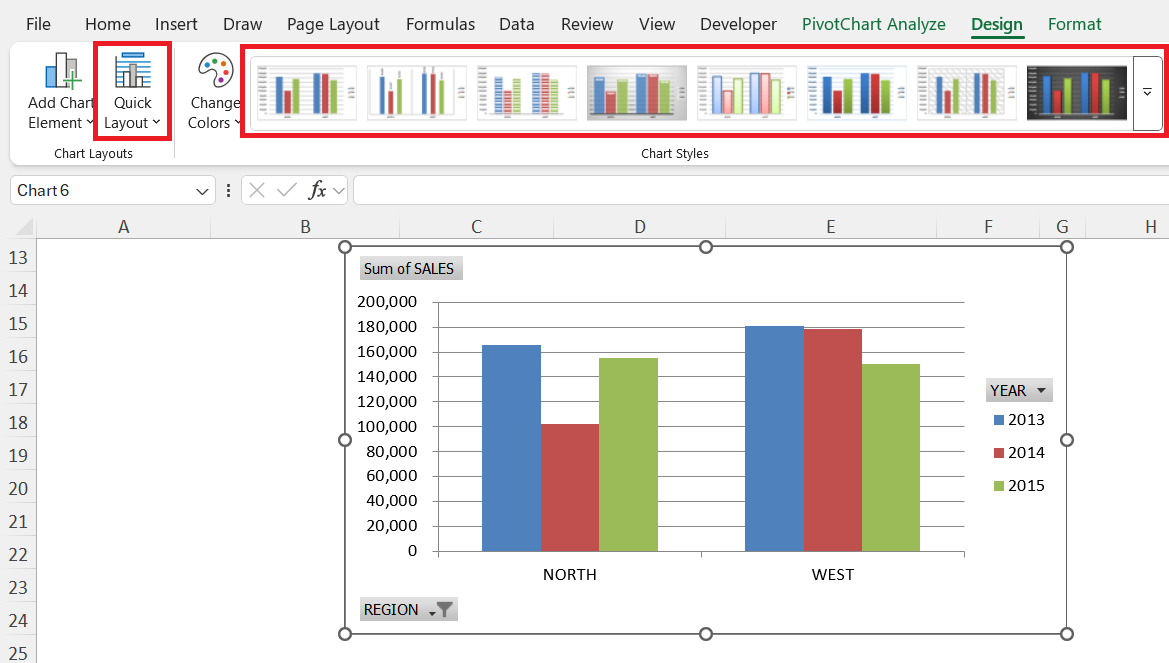Viewport: 1169px width, 663px height.
Task: Click the blue 2013 legend swatch
Action: point(998,420)
